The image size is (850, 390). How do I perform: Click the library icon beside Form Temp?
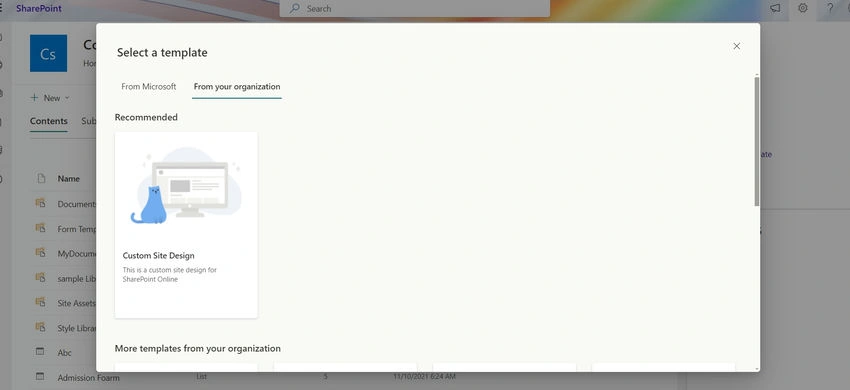[40, 228]
